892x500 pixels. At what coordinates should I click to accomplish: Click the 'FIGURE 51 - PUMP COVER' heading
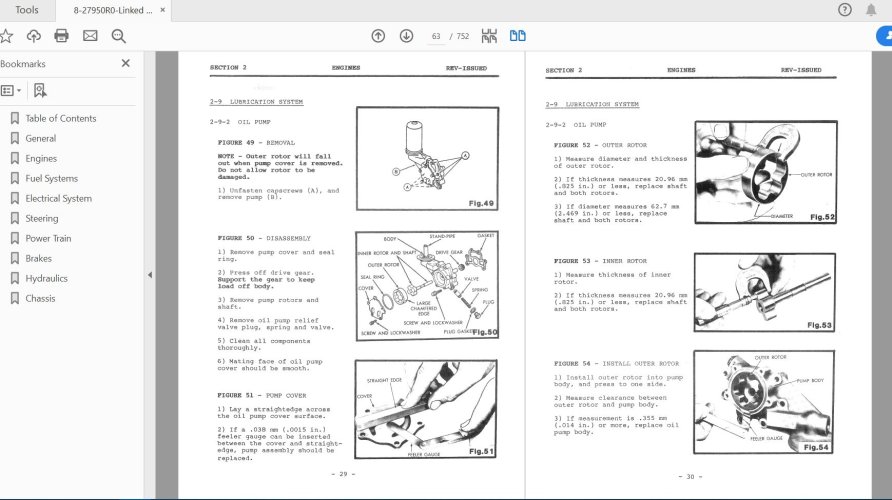coord(262,395)
